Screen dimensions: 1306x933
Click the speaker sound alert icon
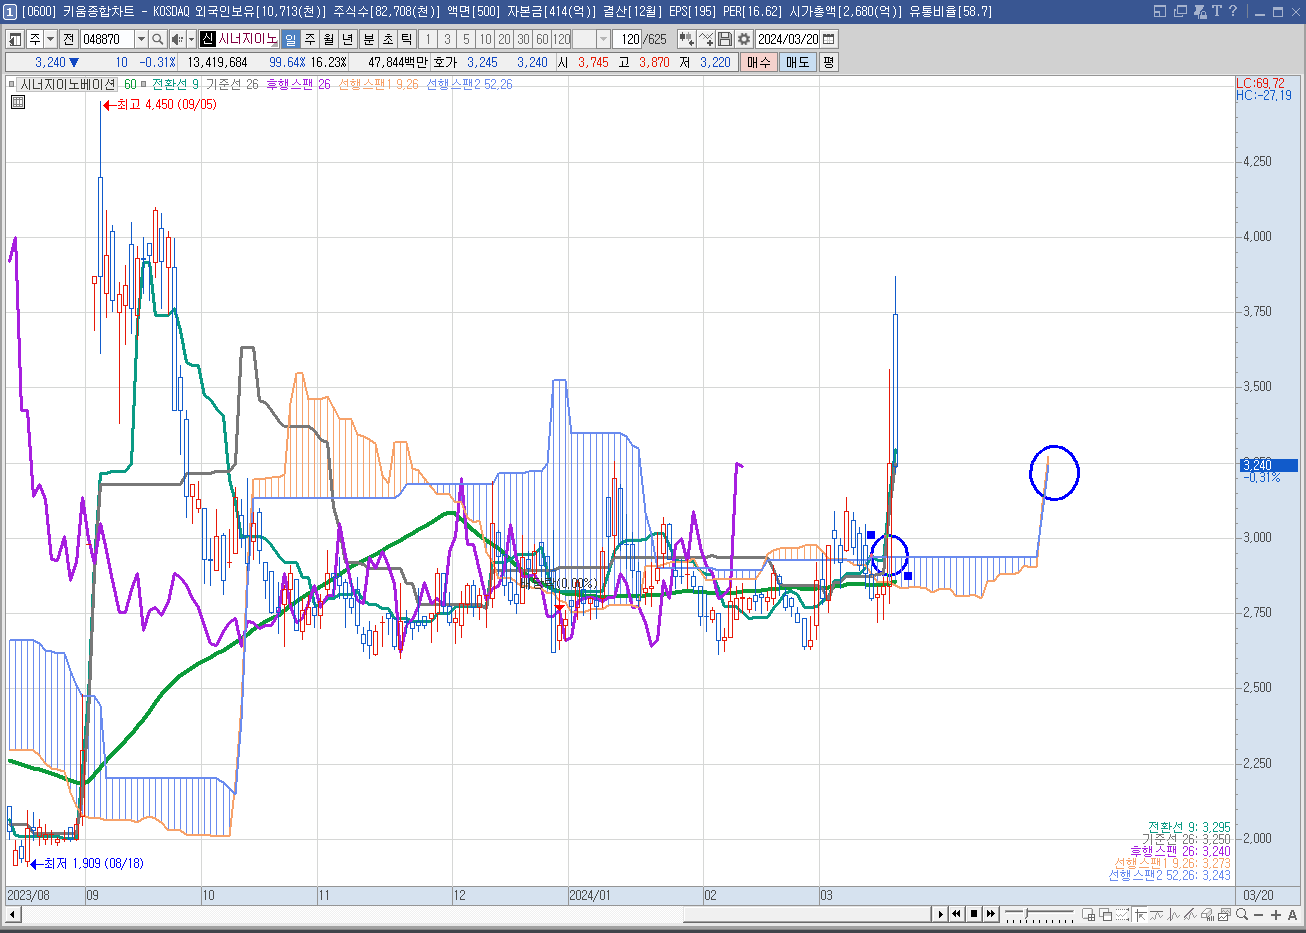(x=177, y=39)
